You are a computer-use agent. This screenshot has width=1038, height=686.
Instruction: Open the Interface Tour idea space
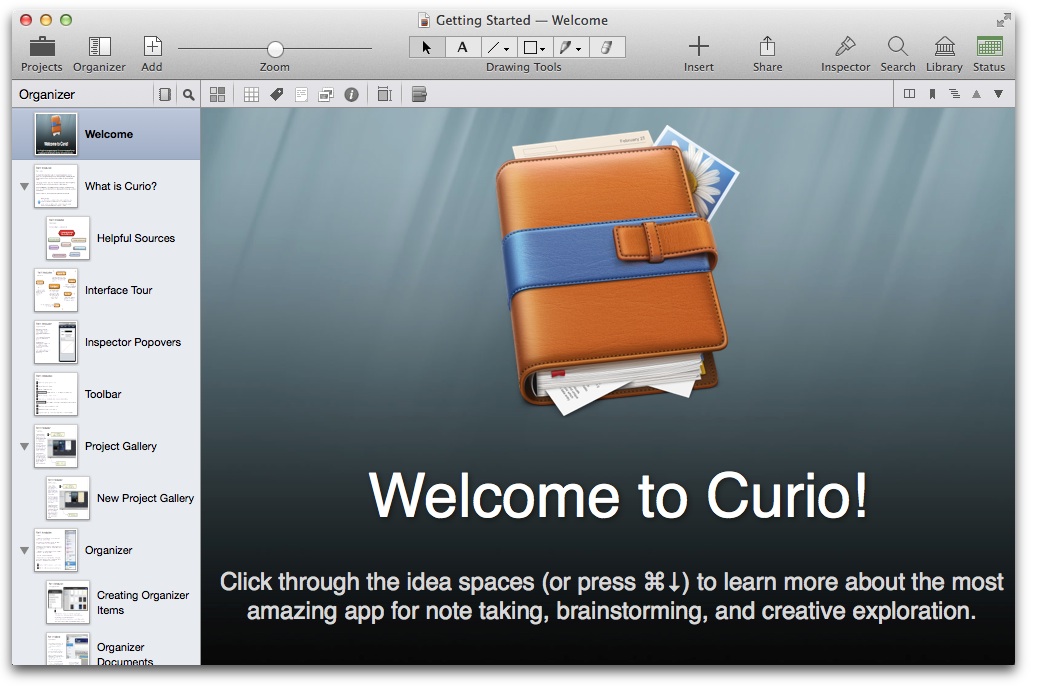click(x=106, y=291)
